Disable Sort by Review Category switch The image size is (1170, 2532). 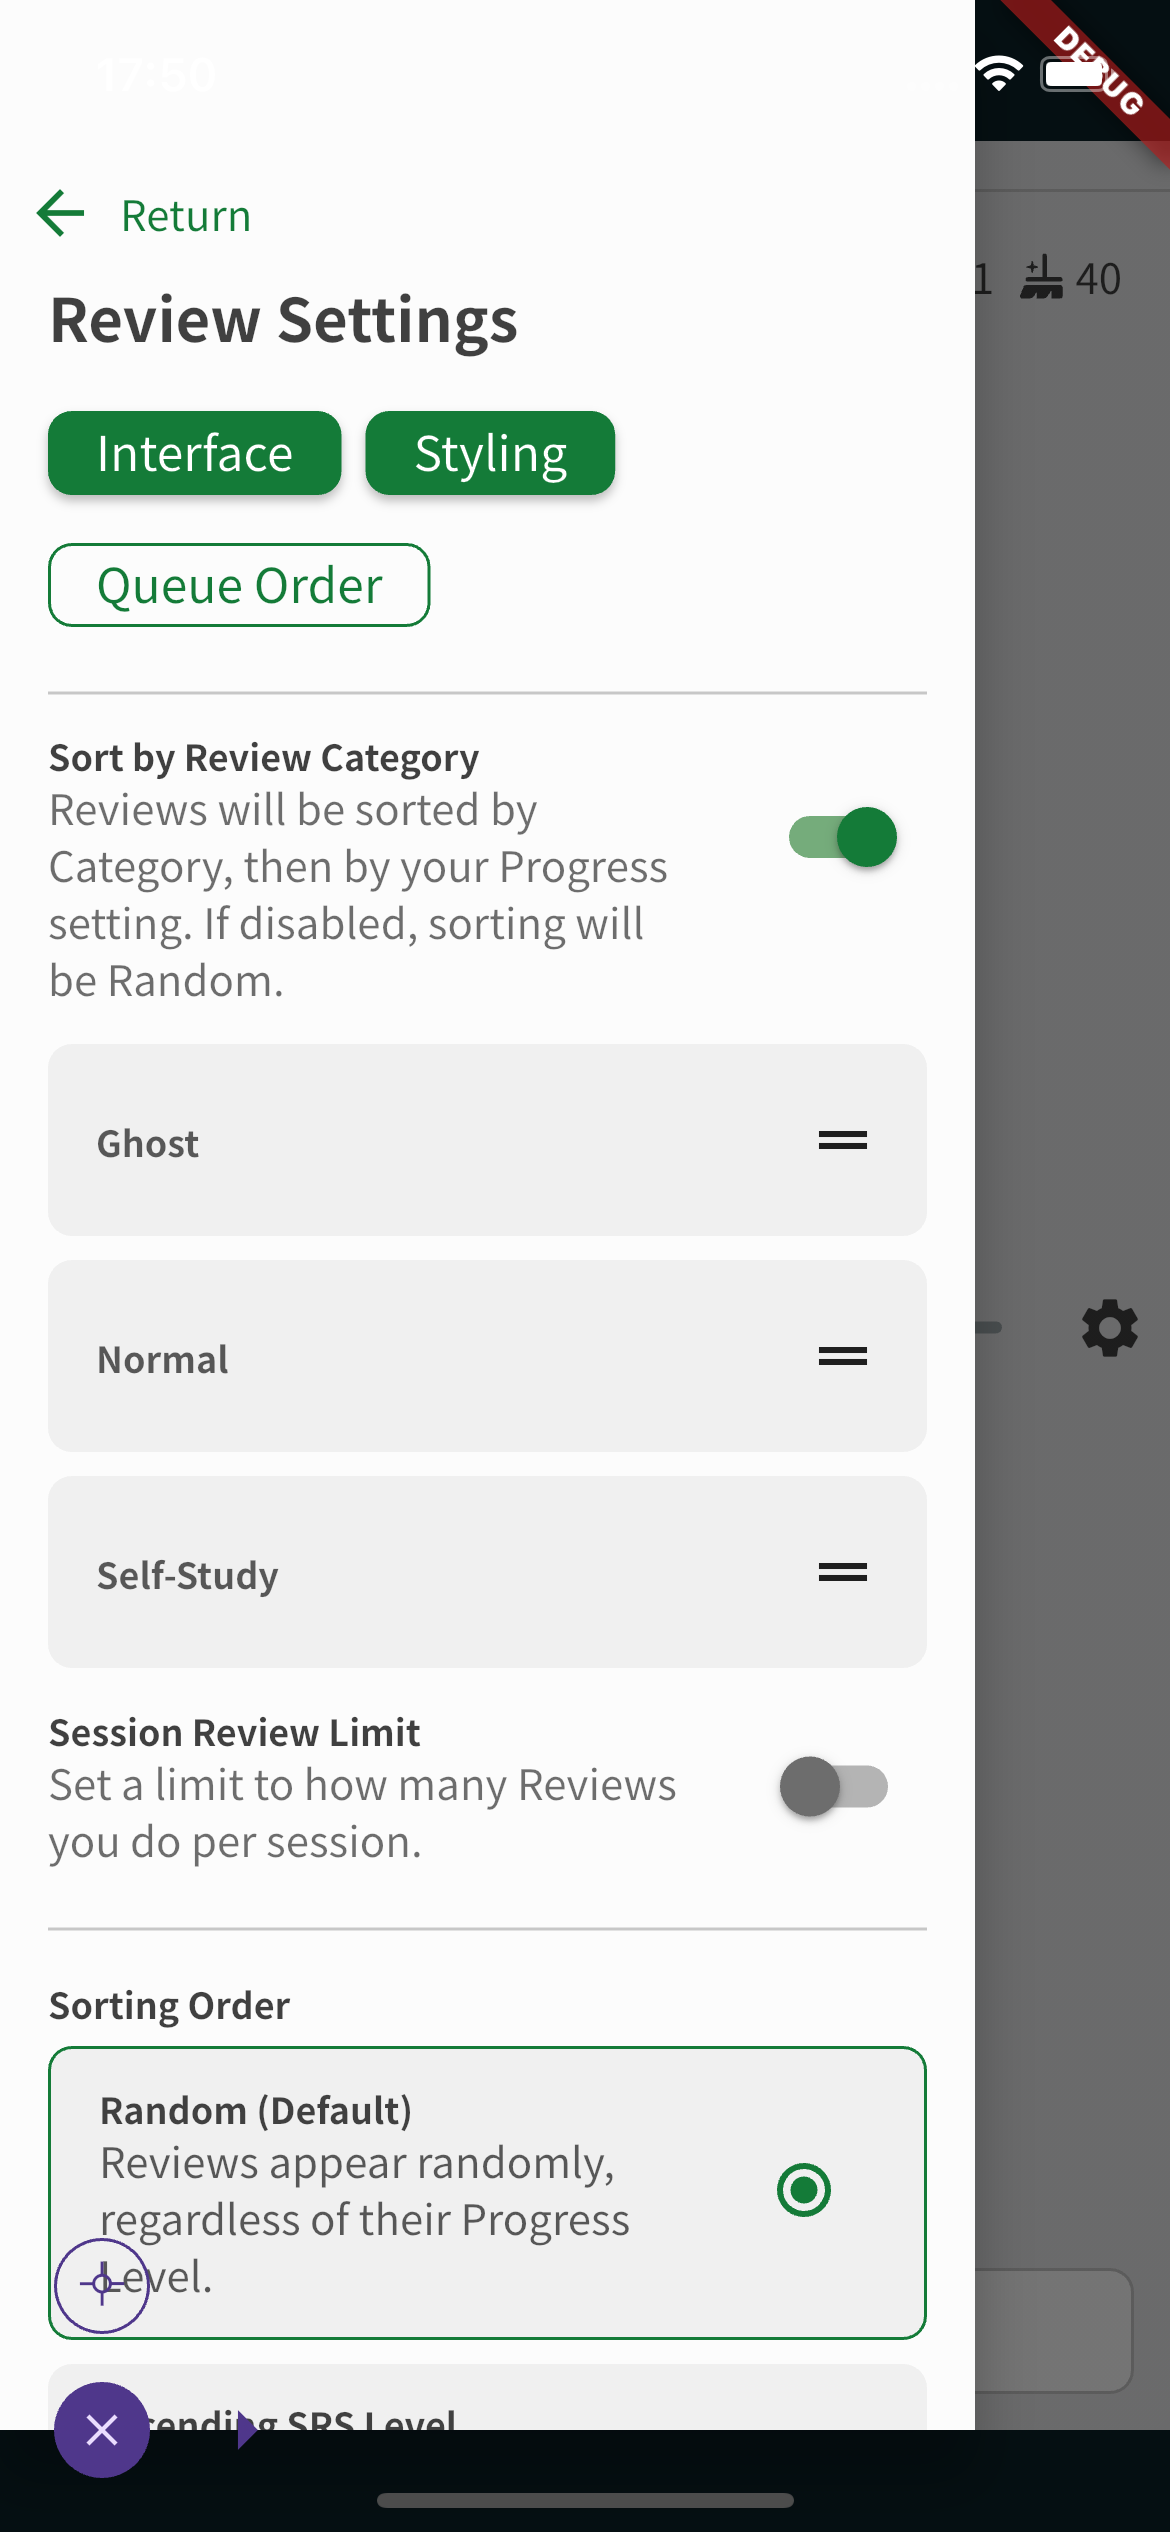(843, 837)
